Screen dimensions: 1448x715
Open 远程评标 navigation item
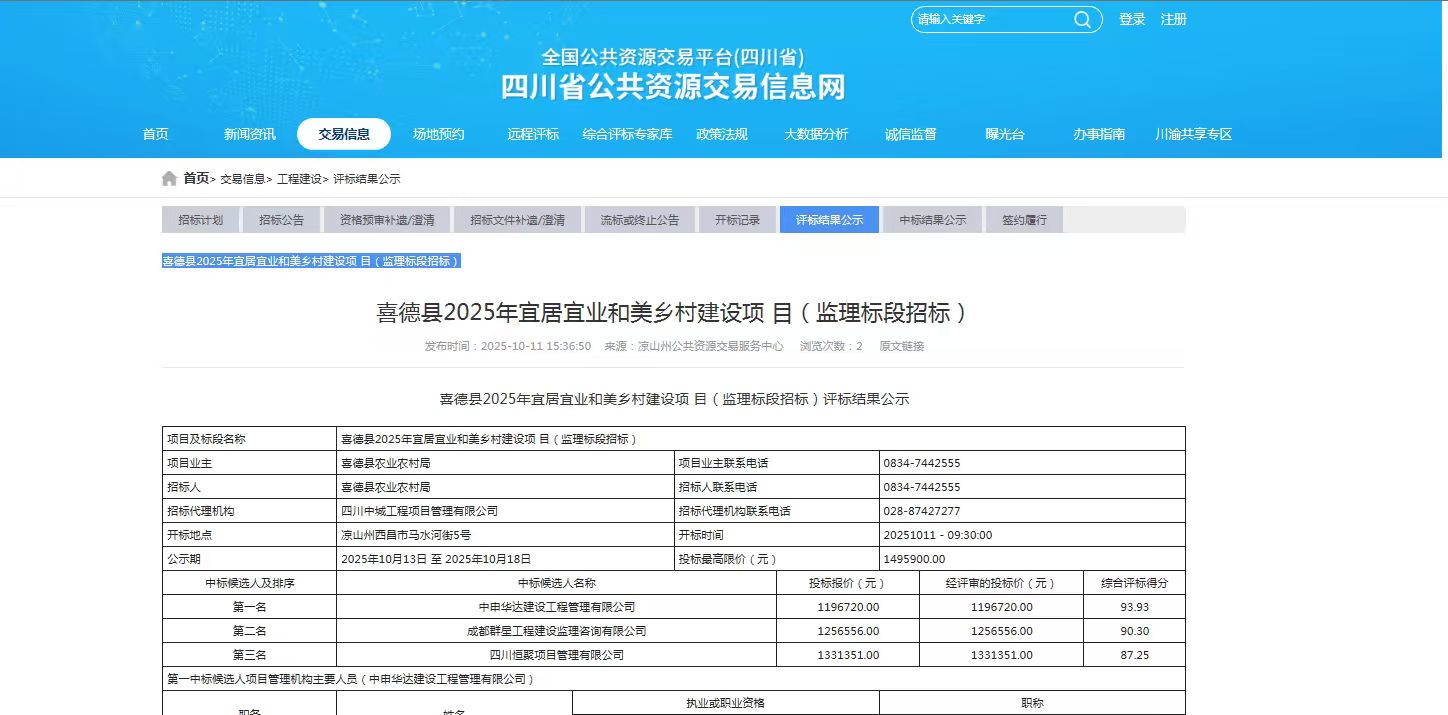tap(533, 134)
